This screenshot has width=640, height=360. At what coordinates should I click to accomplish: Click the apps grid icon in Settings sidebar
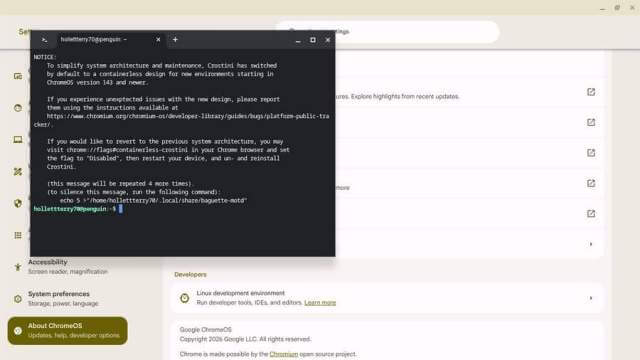tap(18, 235)
